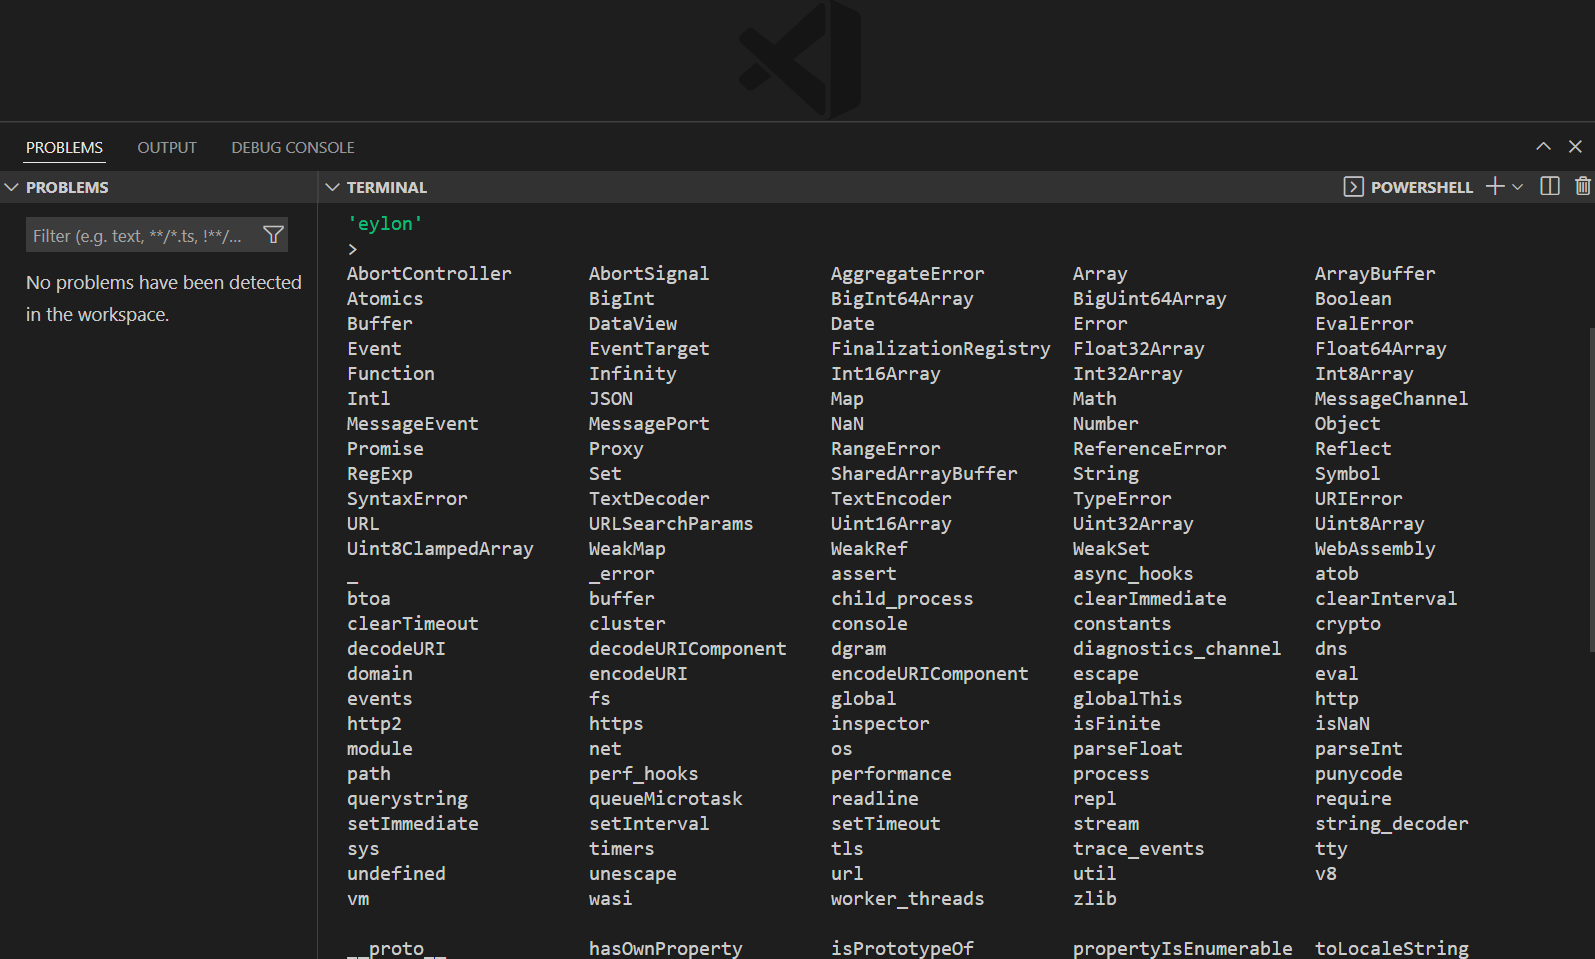Screen dimensions: 1595x959
Task: Click the terminal vertical scrollbar
Action: click(x=1589, y=490)
